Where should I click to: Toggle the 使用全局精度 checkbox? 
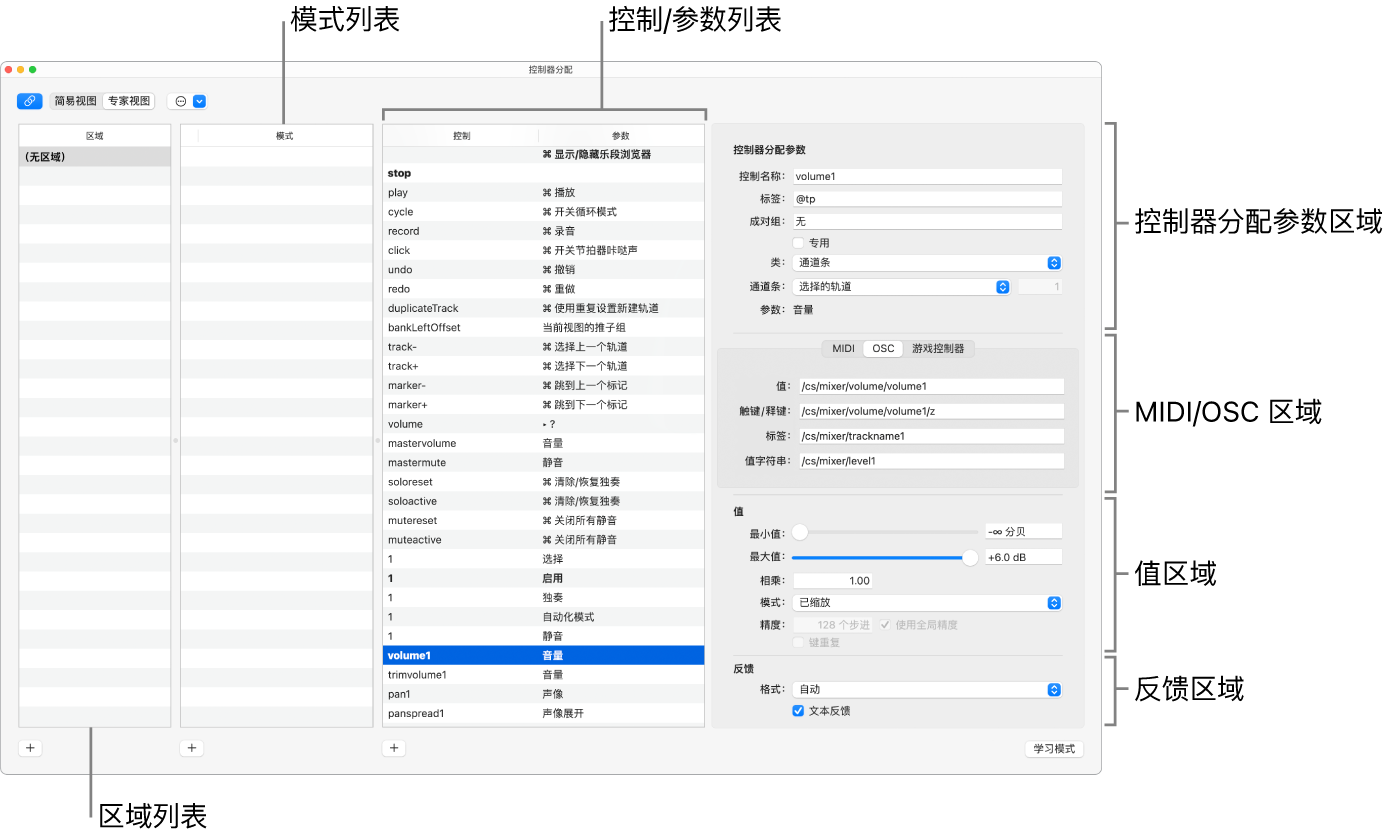click(886, 625)
